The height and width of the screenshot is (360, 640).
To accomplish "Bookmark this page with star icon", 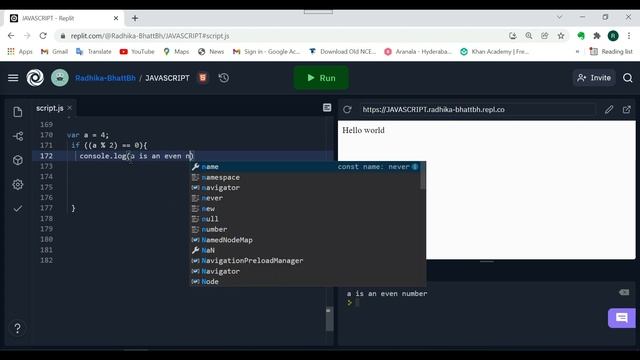I will point(561,36).
